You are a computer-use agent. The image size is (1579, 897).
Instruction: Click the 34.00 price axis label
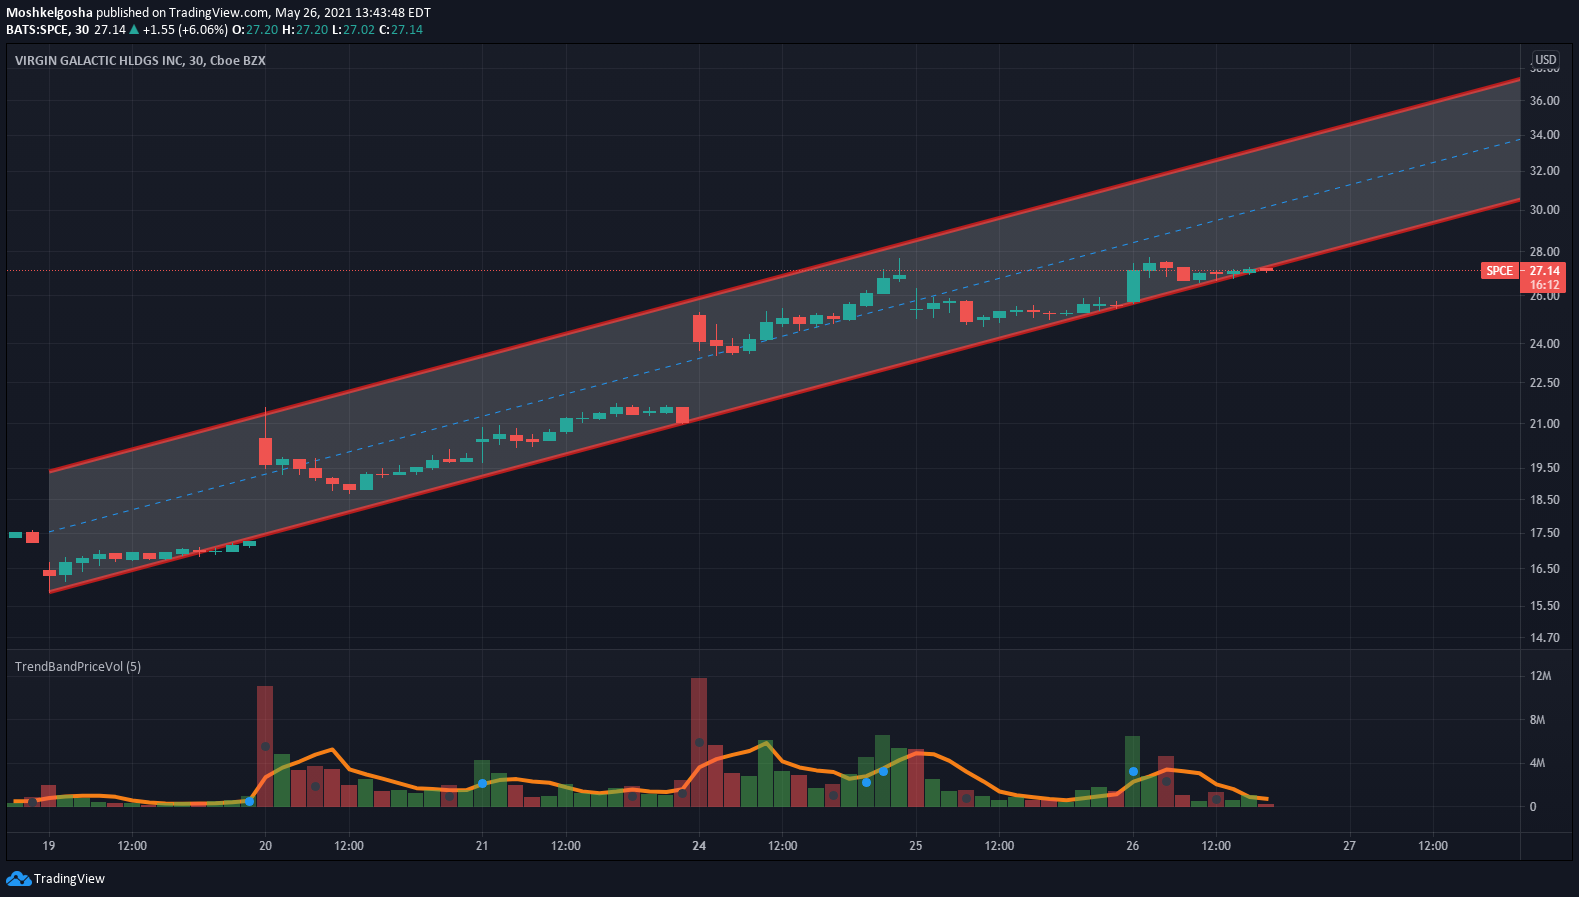tap(1544, 135)
